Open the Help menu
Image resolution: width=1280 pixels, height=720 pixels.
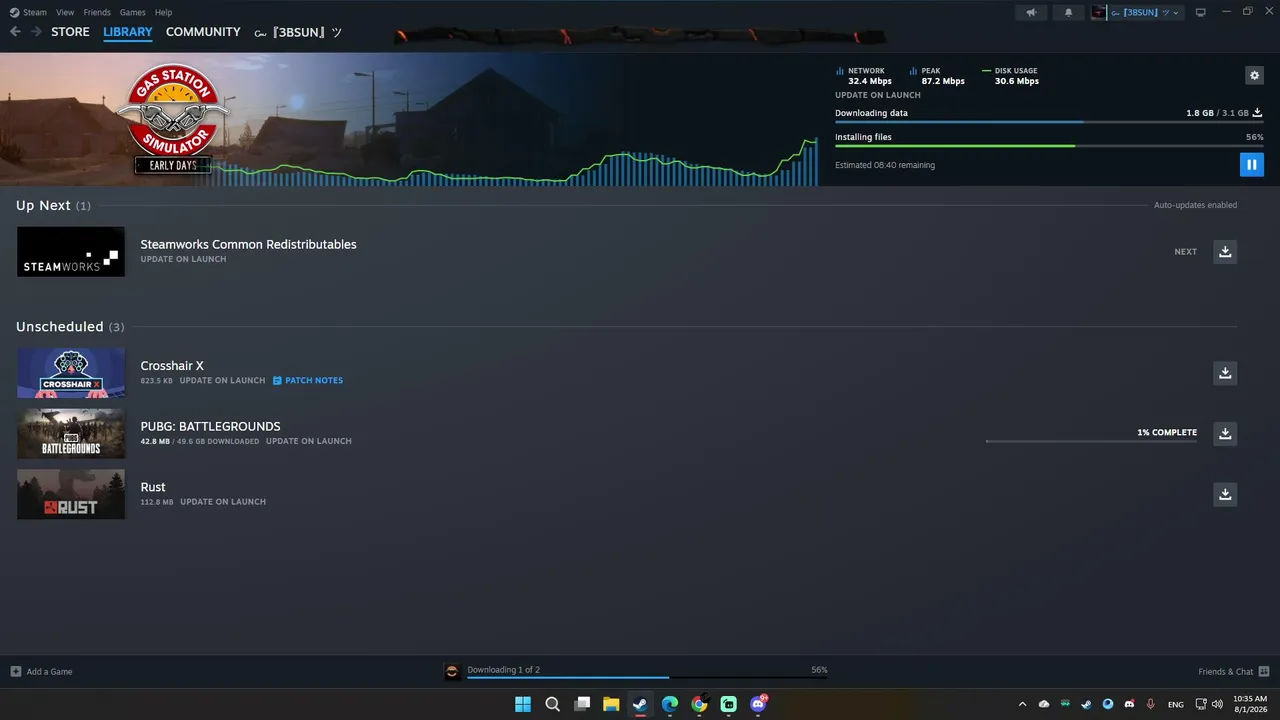[x=164, y=12]
